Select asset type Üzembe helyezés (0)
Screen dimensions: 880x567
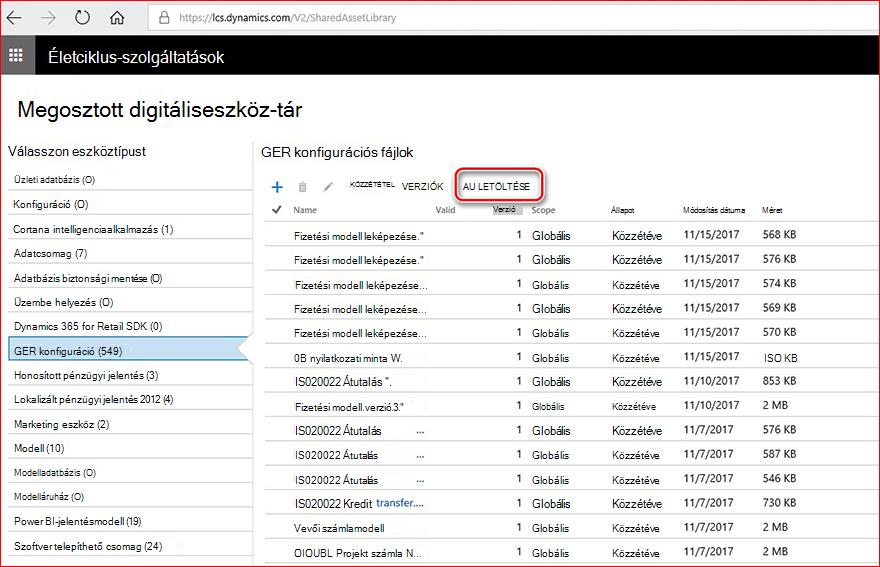pyautogui.click(x=130, y=302)
